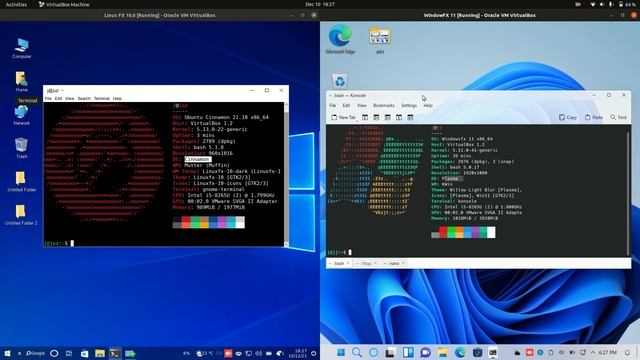Open the notification bell in WindowFX taskbar
Image resolution: width=640 pixels, height=360 pixels.
627,353
